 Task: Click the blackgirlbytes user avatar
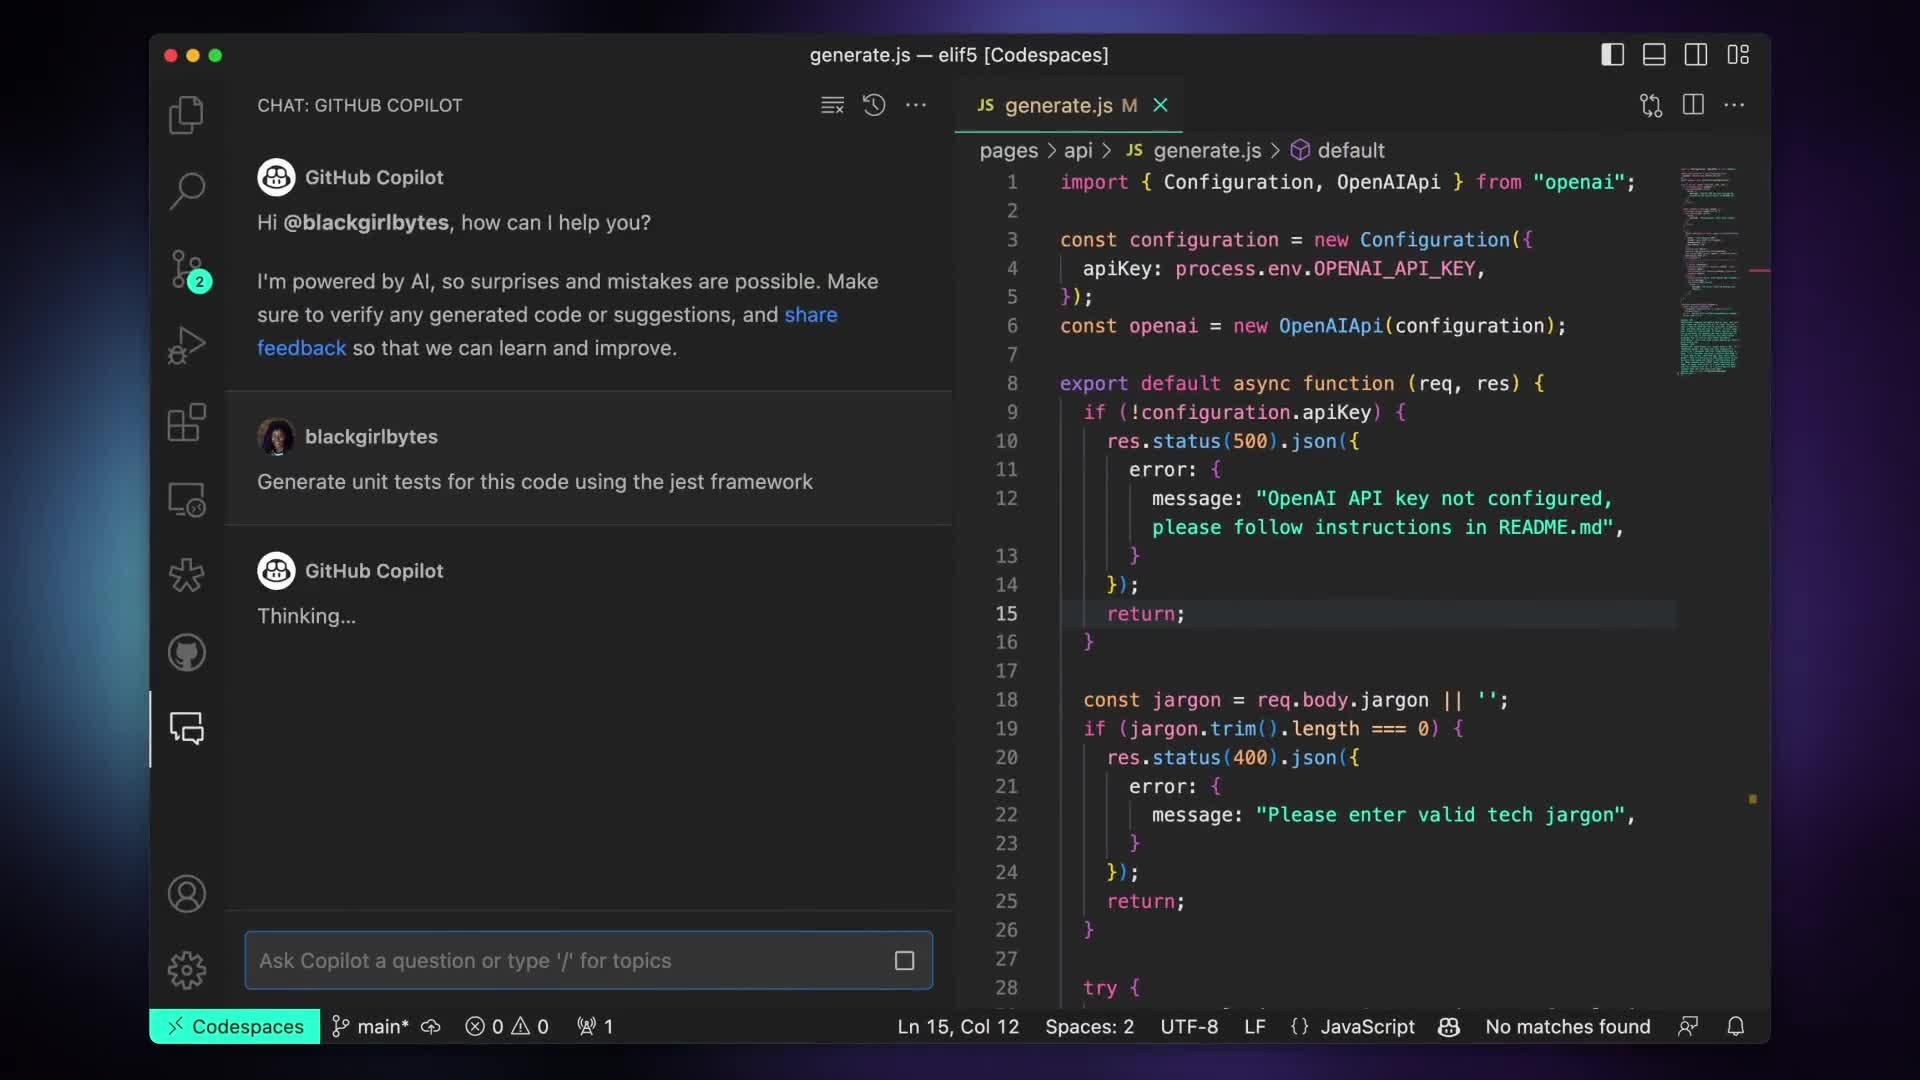(276, 437)
